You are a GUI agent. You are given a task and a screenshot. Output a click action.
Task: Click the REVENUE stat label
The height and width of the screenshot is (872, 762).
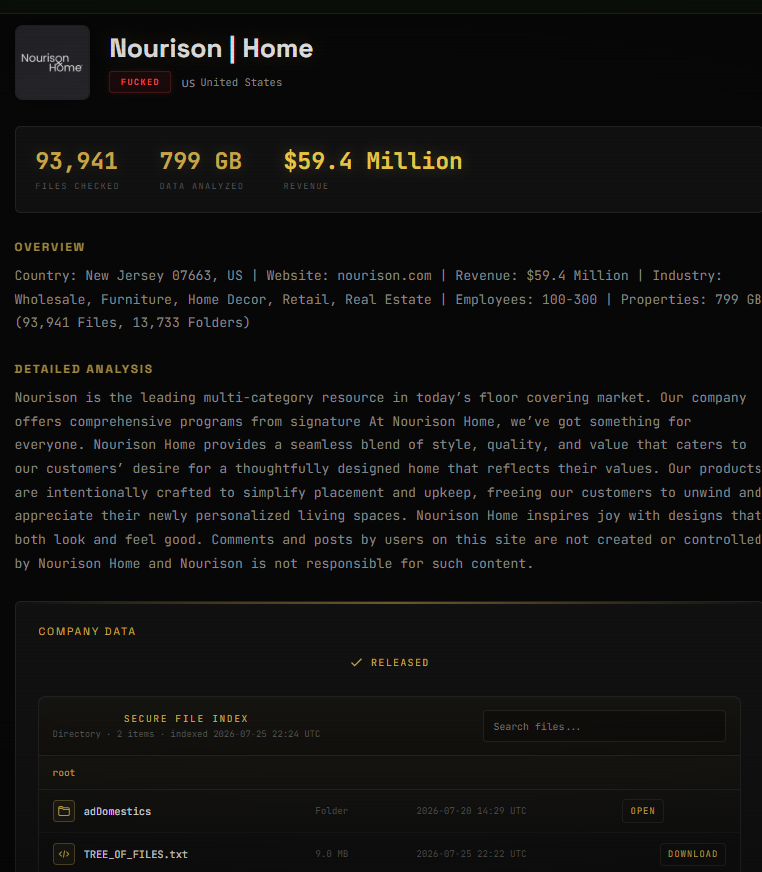(306, 186)
